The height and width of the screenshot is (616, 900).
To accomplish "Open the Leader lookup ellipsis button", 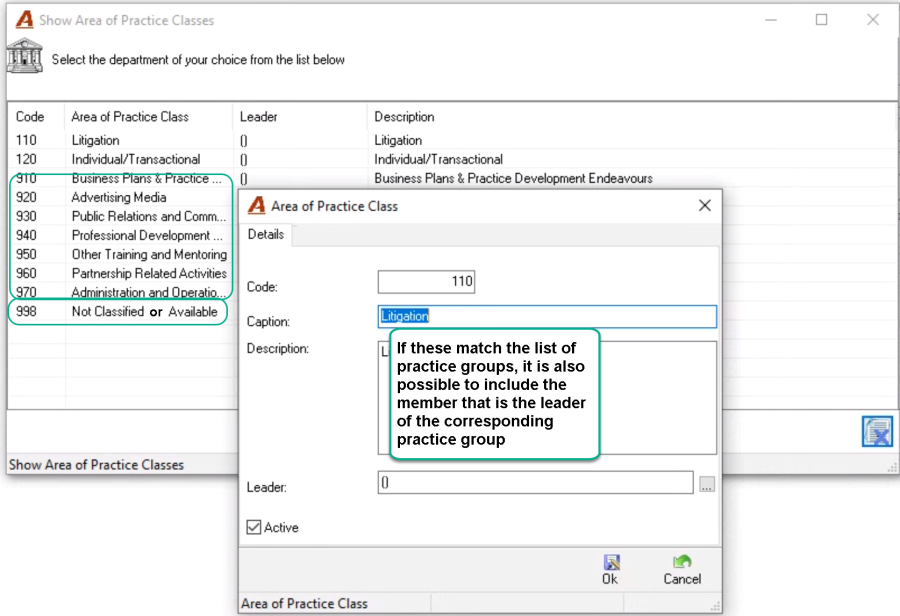I will (x=707, y=484).
